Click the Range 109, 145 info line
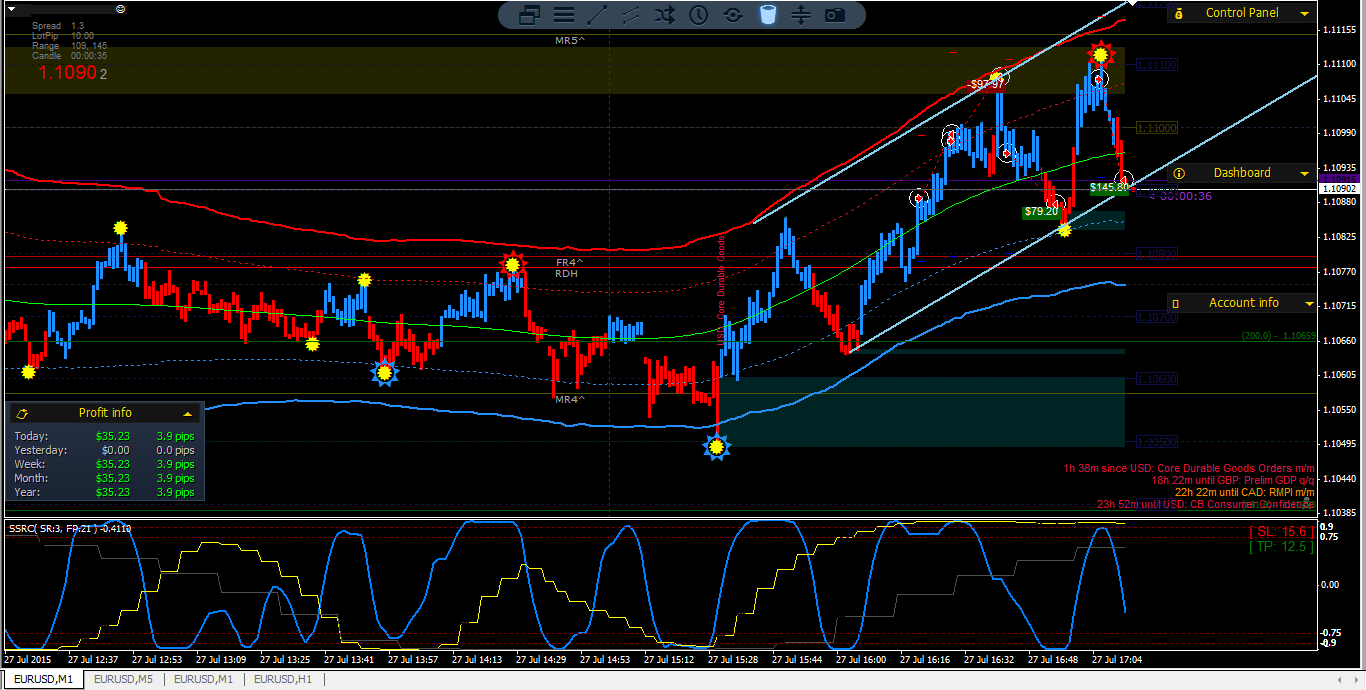 click(x=69, y=46)
